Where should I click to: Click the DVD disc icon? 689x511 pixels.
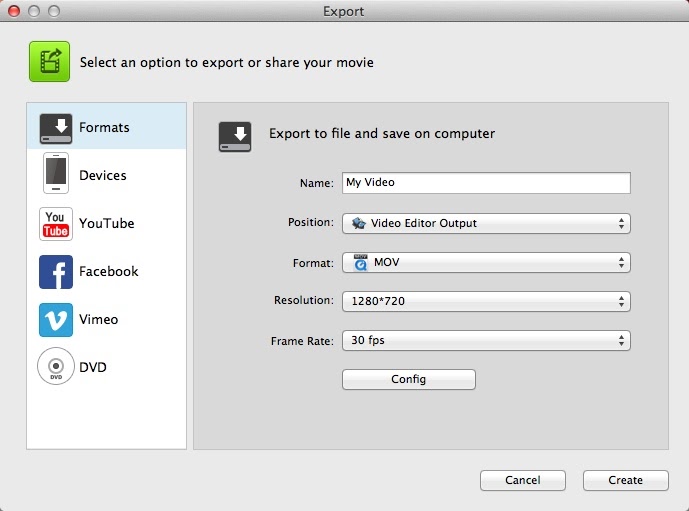click(x=56, y=366)
